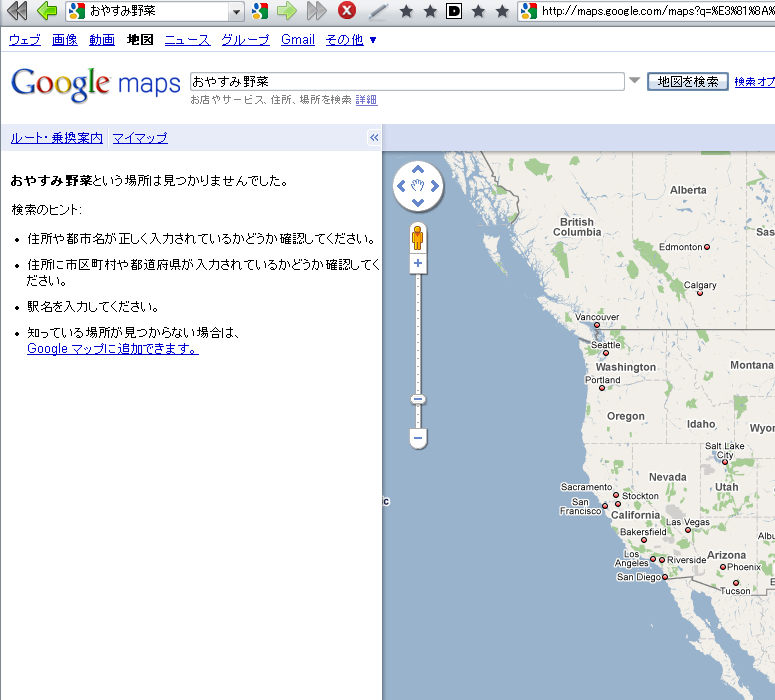Open the Google マップに追加できます link
Screen dimensions: 775x700
[113, 349]
